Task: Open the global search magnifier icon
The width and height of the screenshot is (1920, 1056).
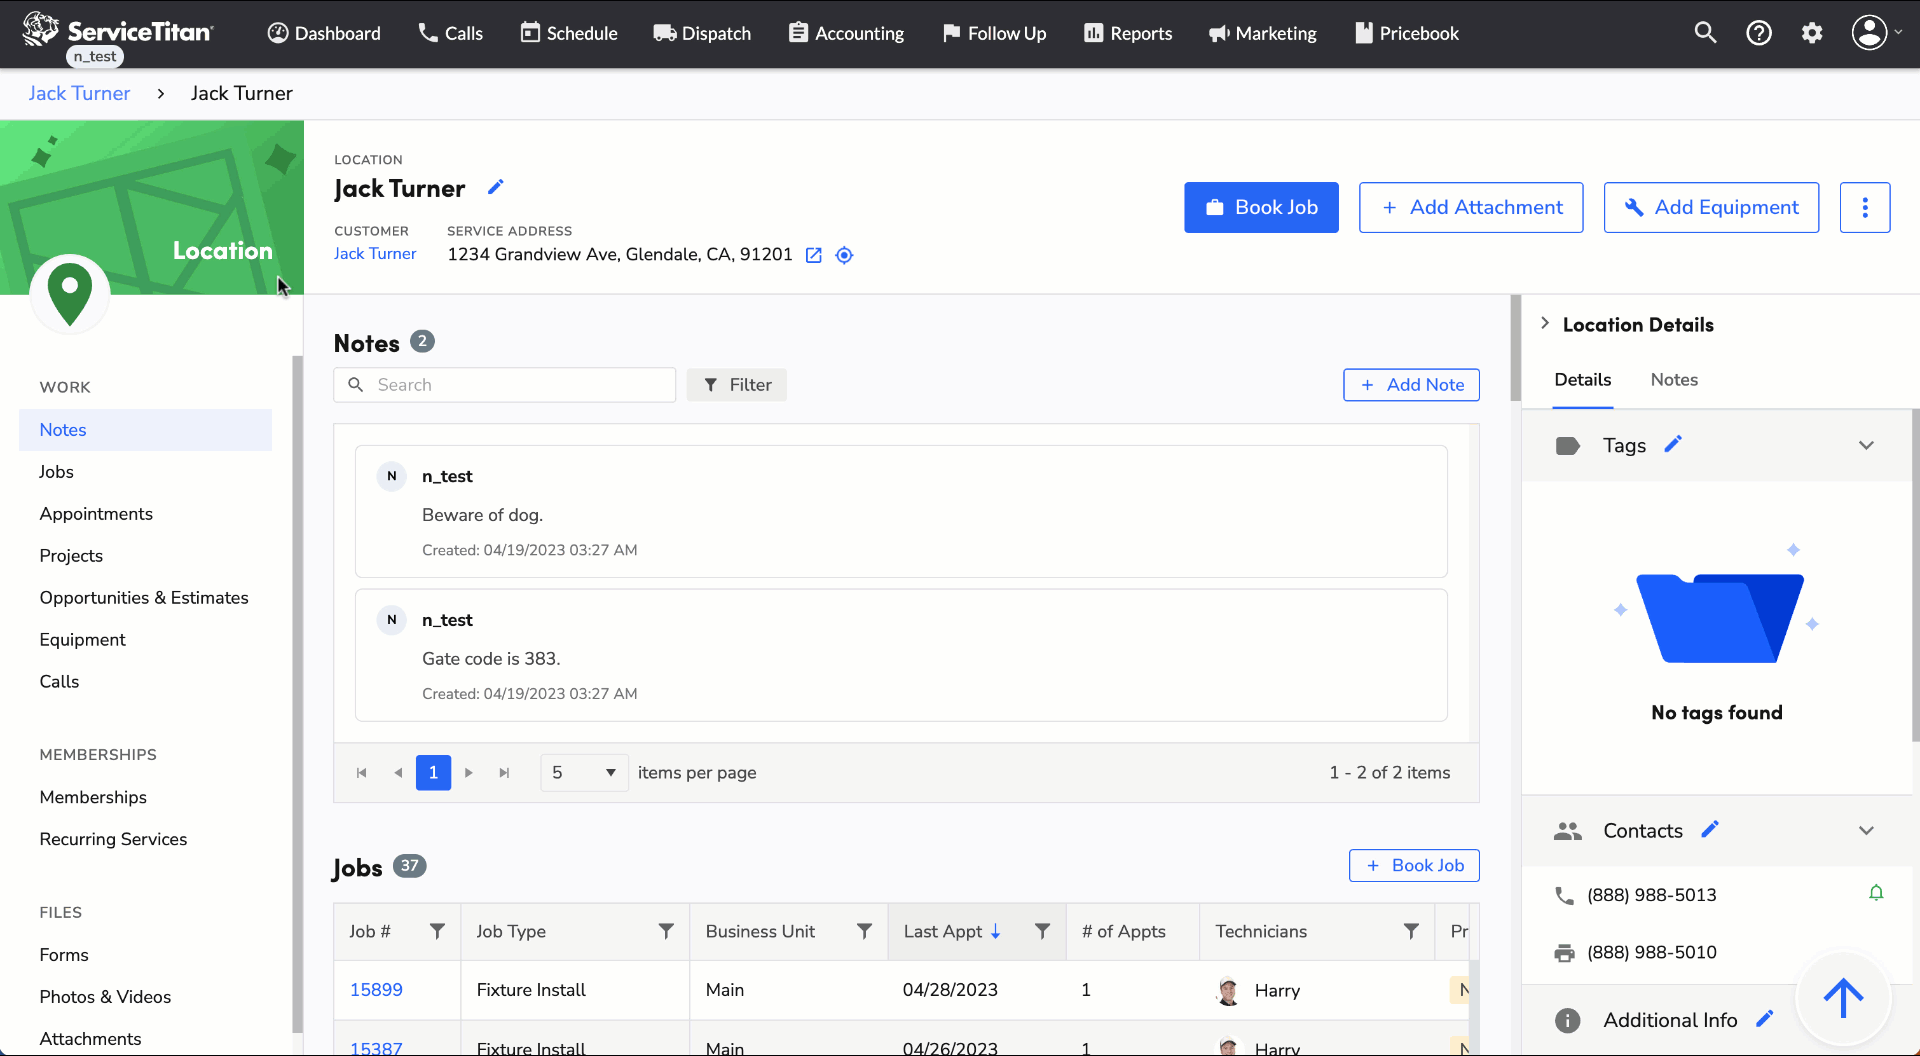Action: (x=1706, y=32)
